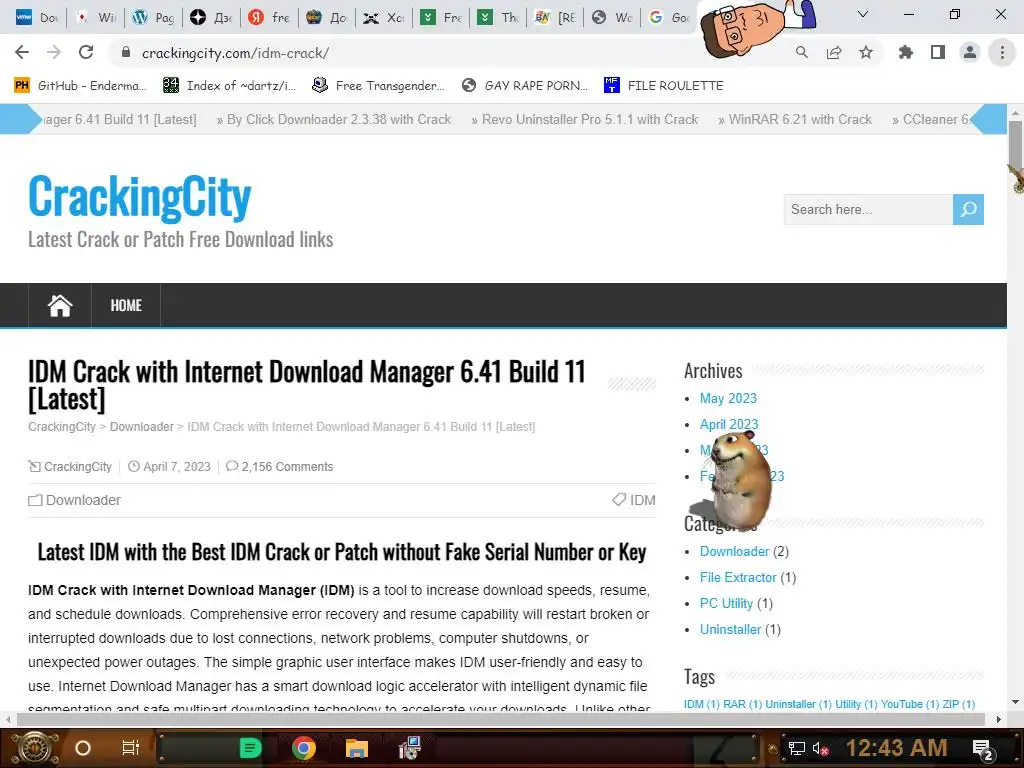This screenshot has width=1024, height=768.
Task: Click ticker link WinRAR 6.21 with Crack
Action: point(800,120)
